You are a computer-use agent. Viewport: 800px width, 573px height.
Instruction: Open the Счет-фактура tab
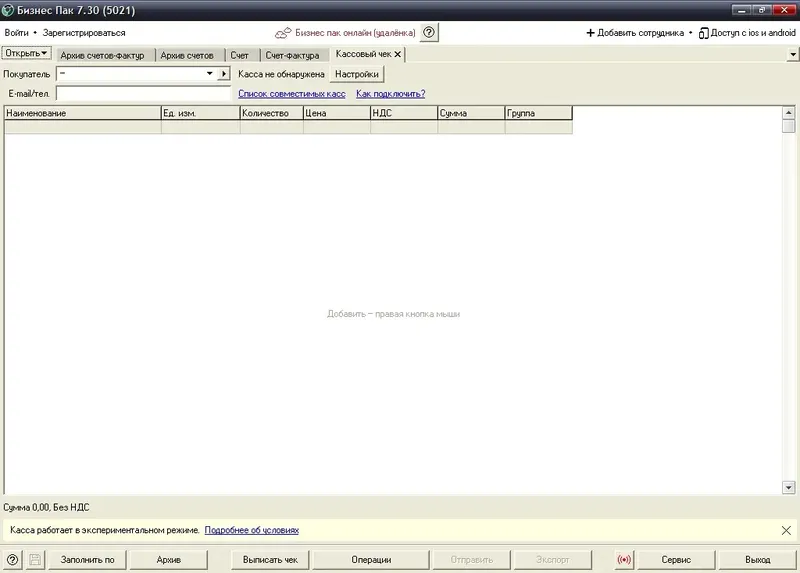coord(292,55)
